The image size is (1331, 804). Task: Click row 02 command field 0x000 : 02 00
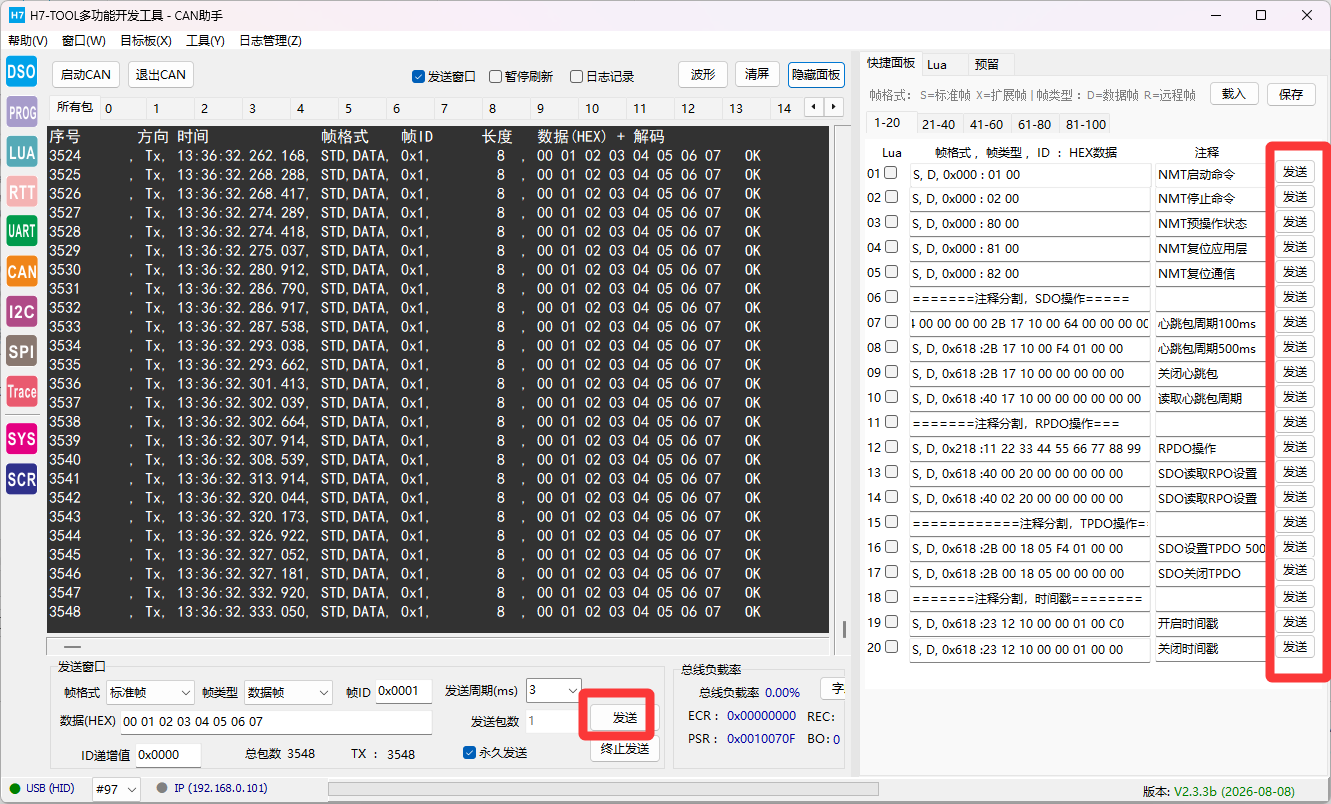1030,198
